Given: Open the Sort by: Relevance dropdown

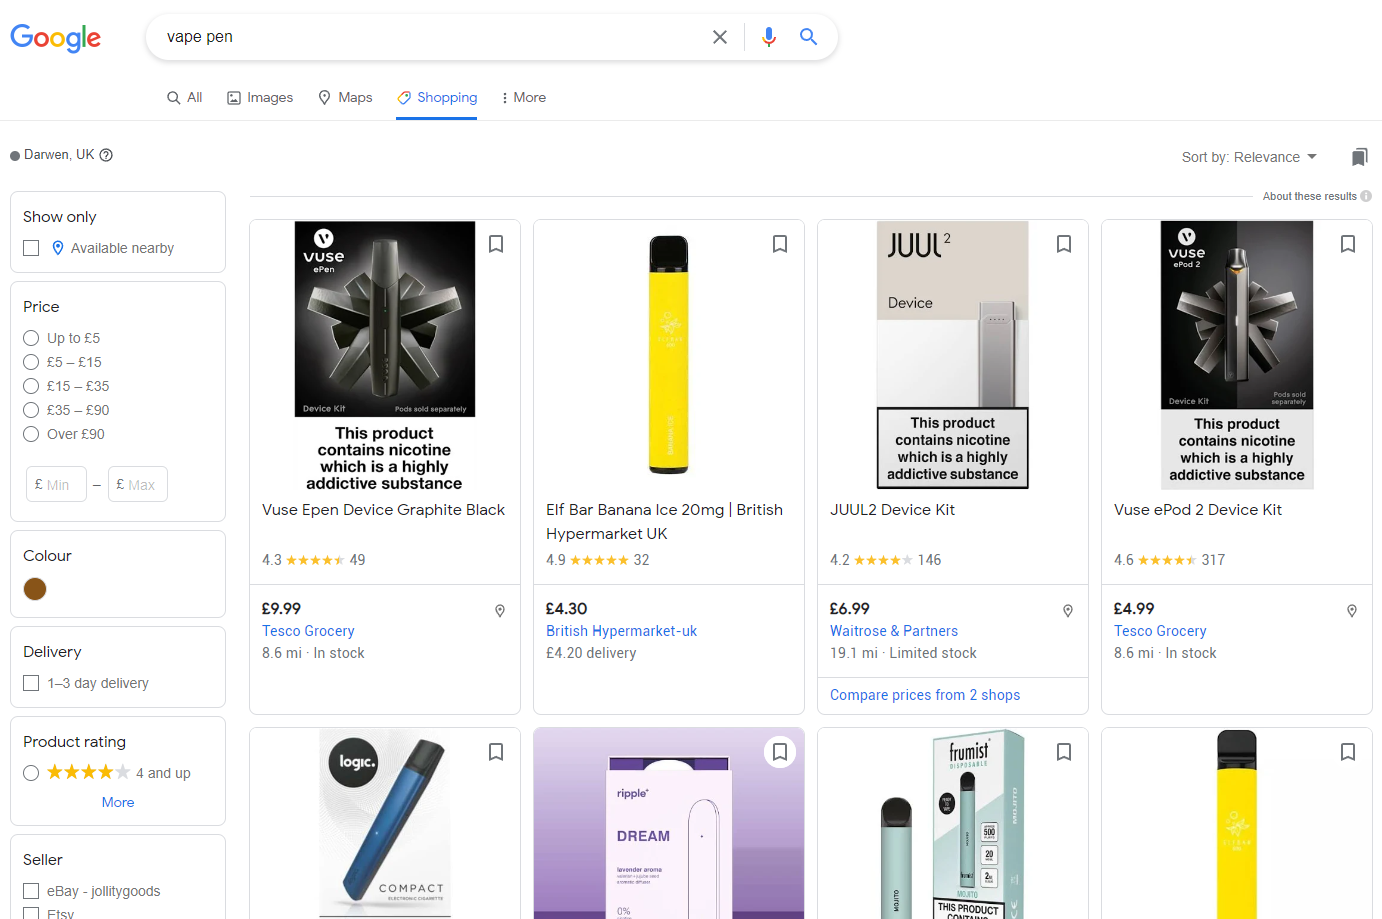Looking at the screenshot, I should tap(1249, 157).
